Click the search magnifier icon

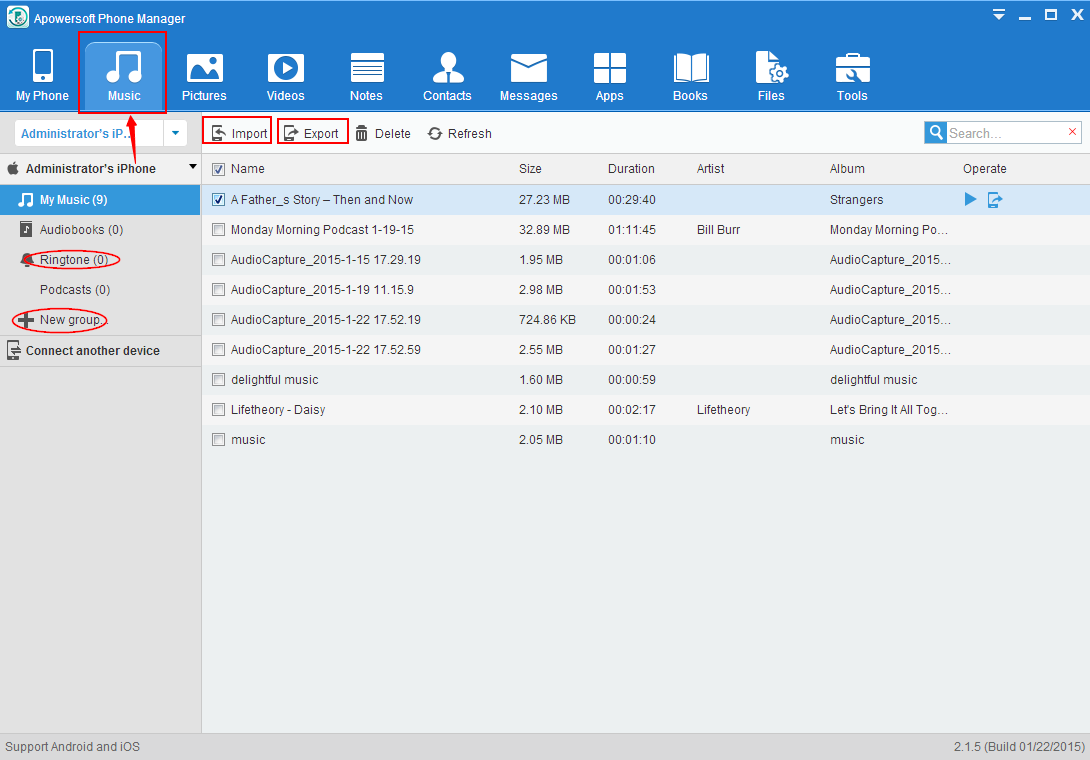click(935, 133)
